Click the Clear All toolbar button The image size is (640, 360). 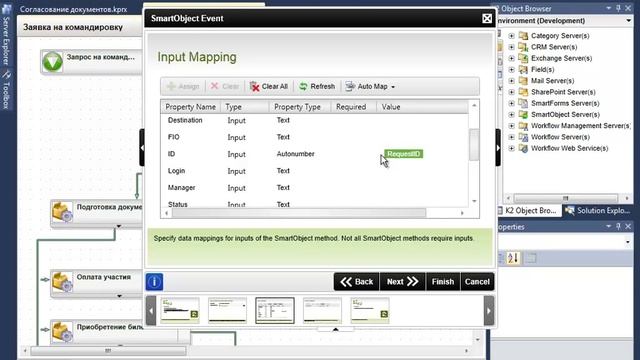tap(269, 87)
